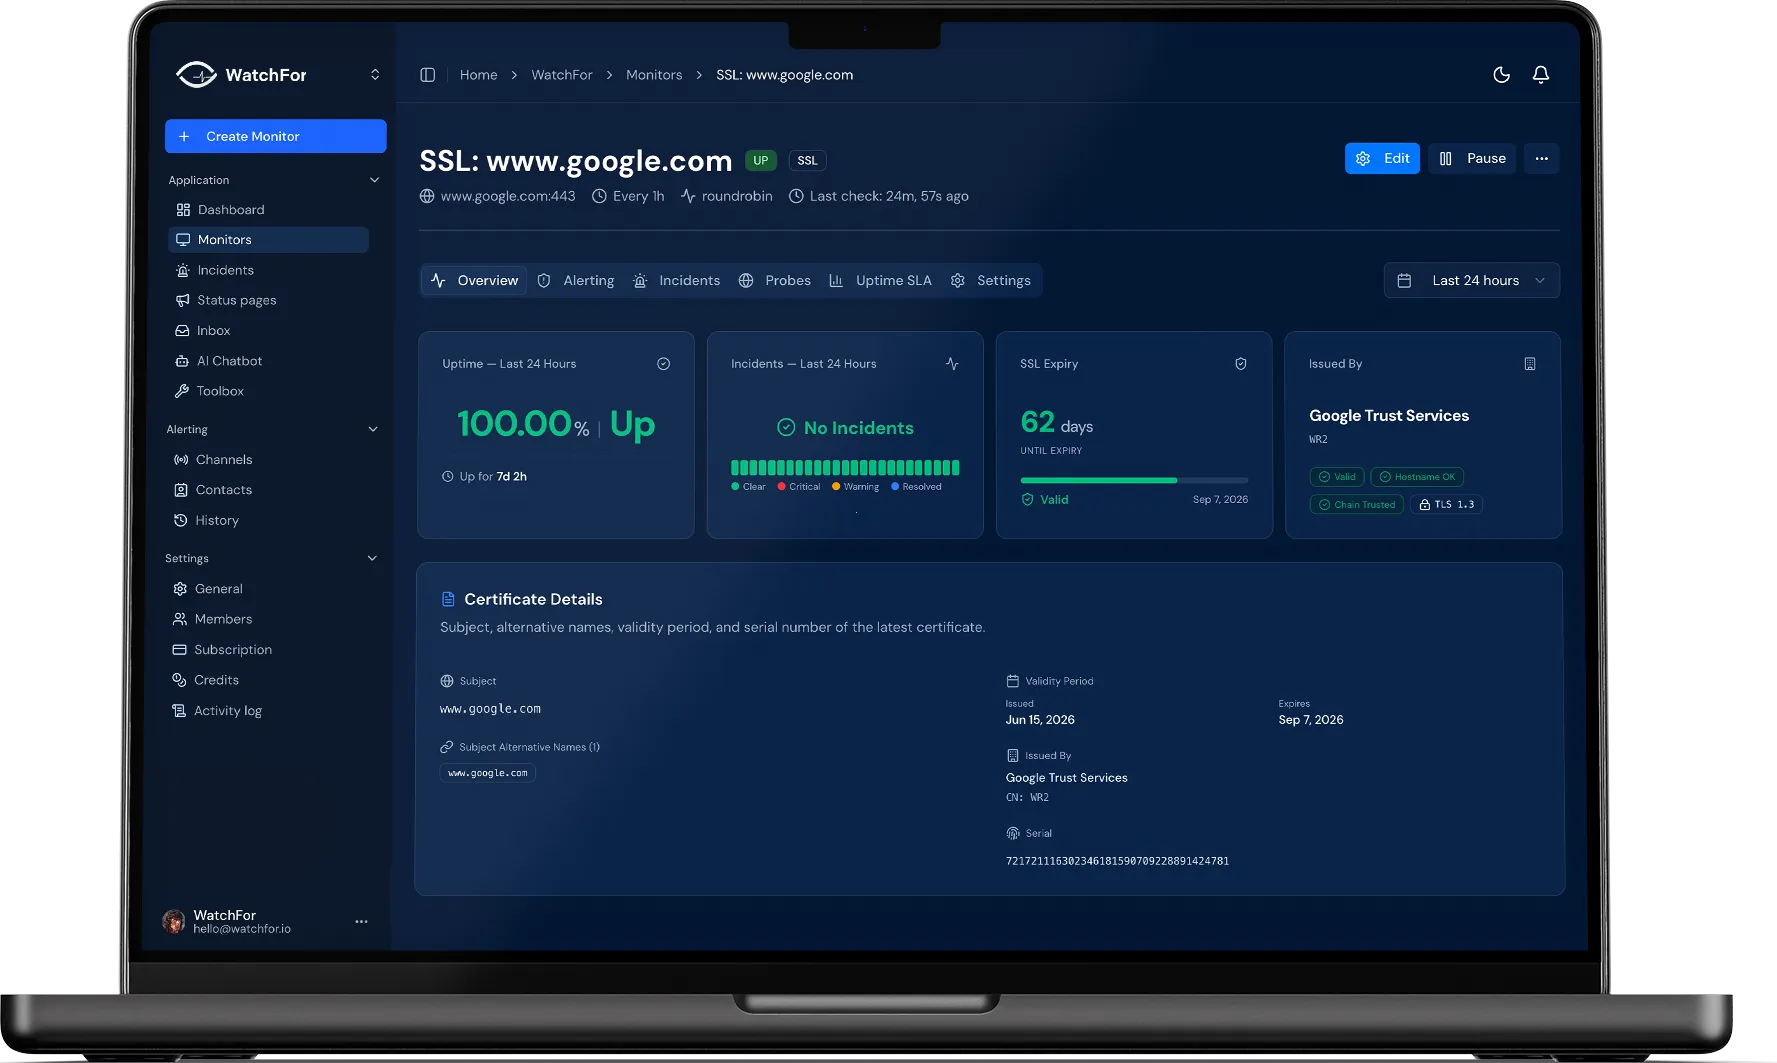The width and height of the screenshot is (1777, 1063).
Task: Click the WatchFor logo icon
Action: click(x=196, y=75)
